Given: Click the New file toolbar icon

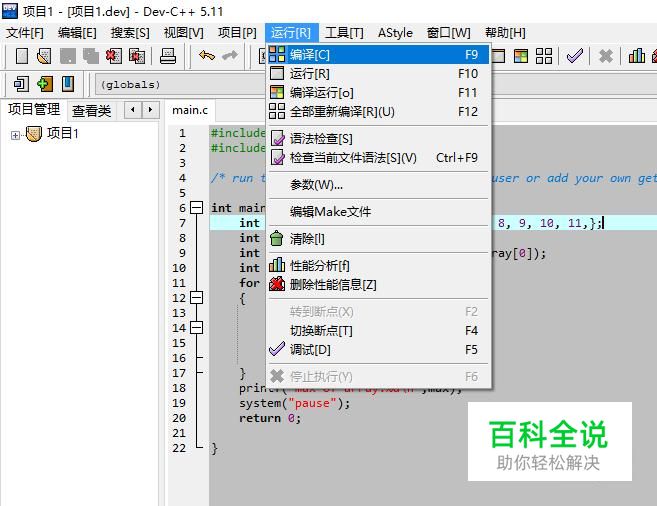Looking at the screenshot, I should click(x=22, y=56).
